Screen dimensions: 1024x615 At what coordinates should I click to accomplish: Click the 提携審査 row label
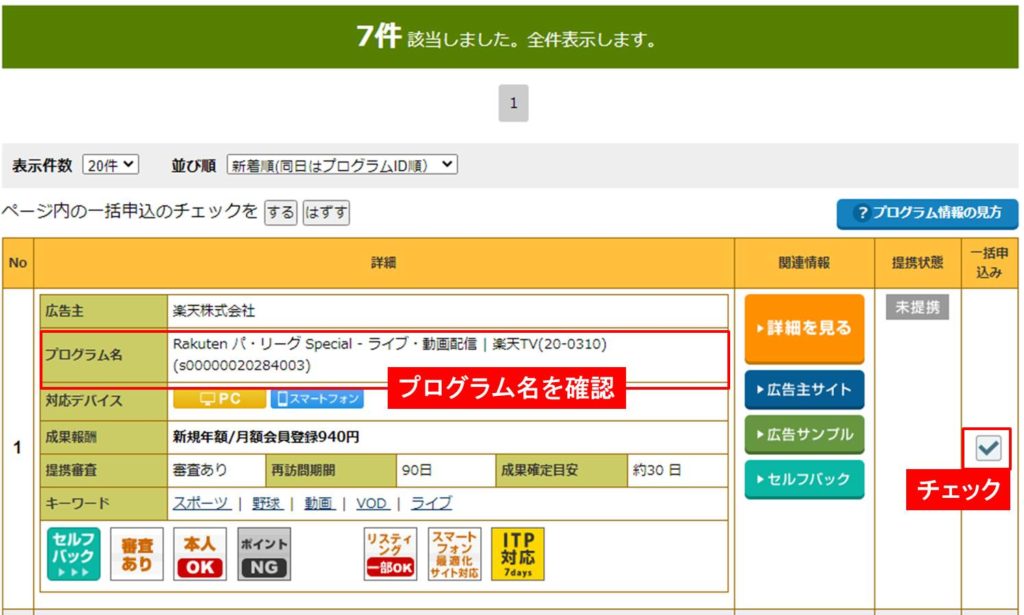pyautogui.click(x=71, y=470)
